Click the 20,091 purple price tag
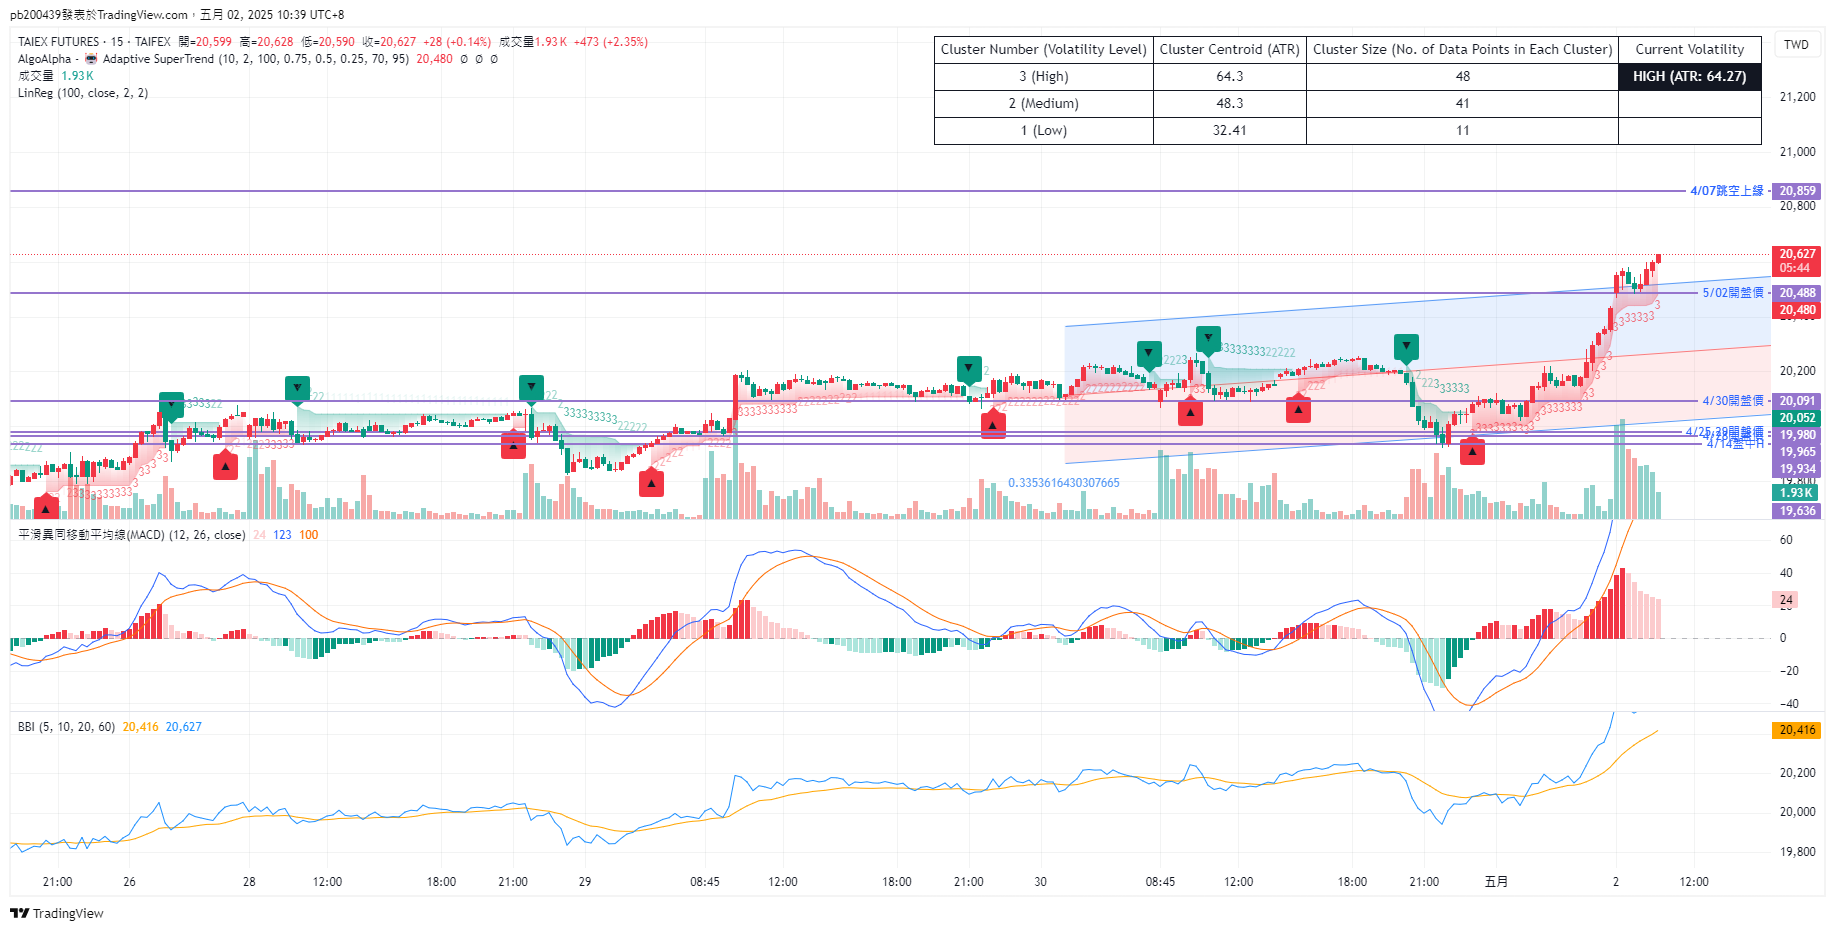 pyautogui.click(x=1797, y=401)
